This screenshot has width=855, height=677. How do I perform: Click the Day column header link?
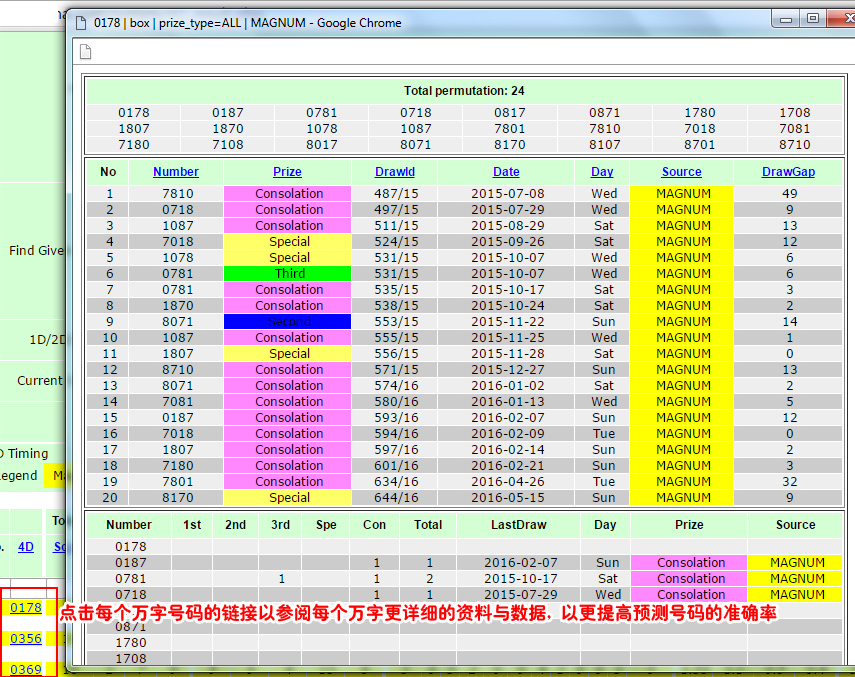click(x=602, y=172)
